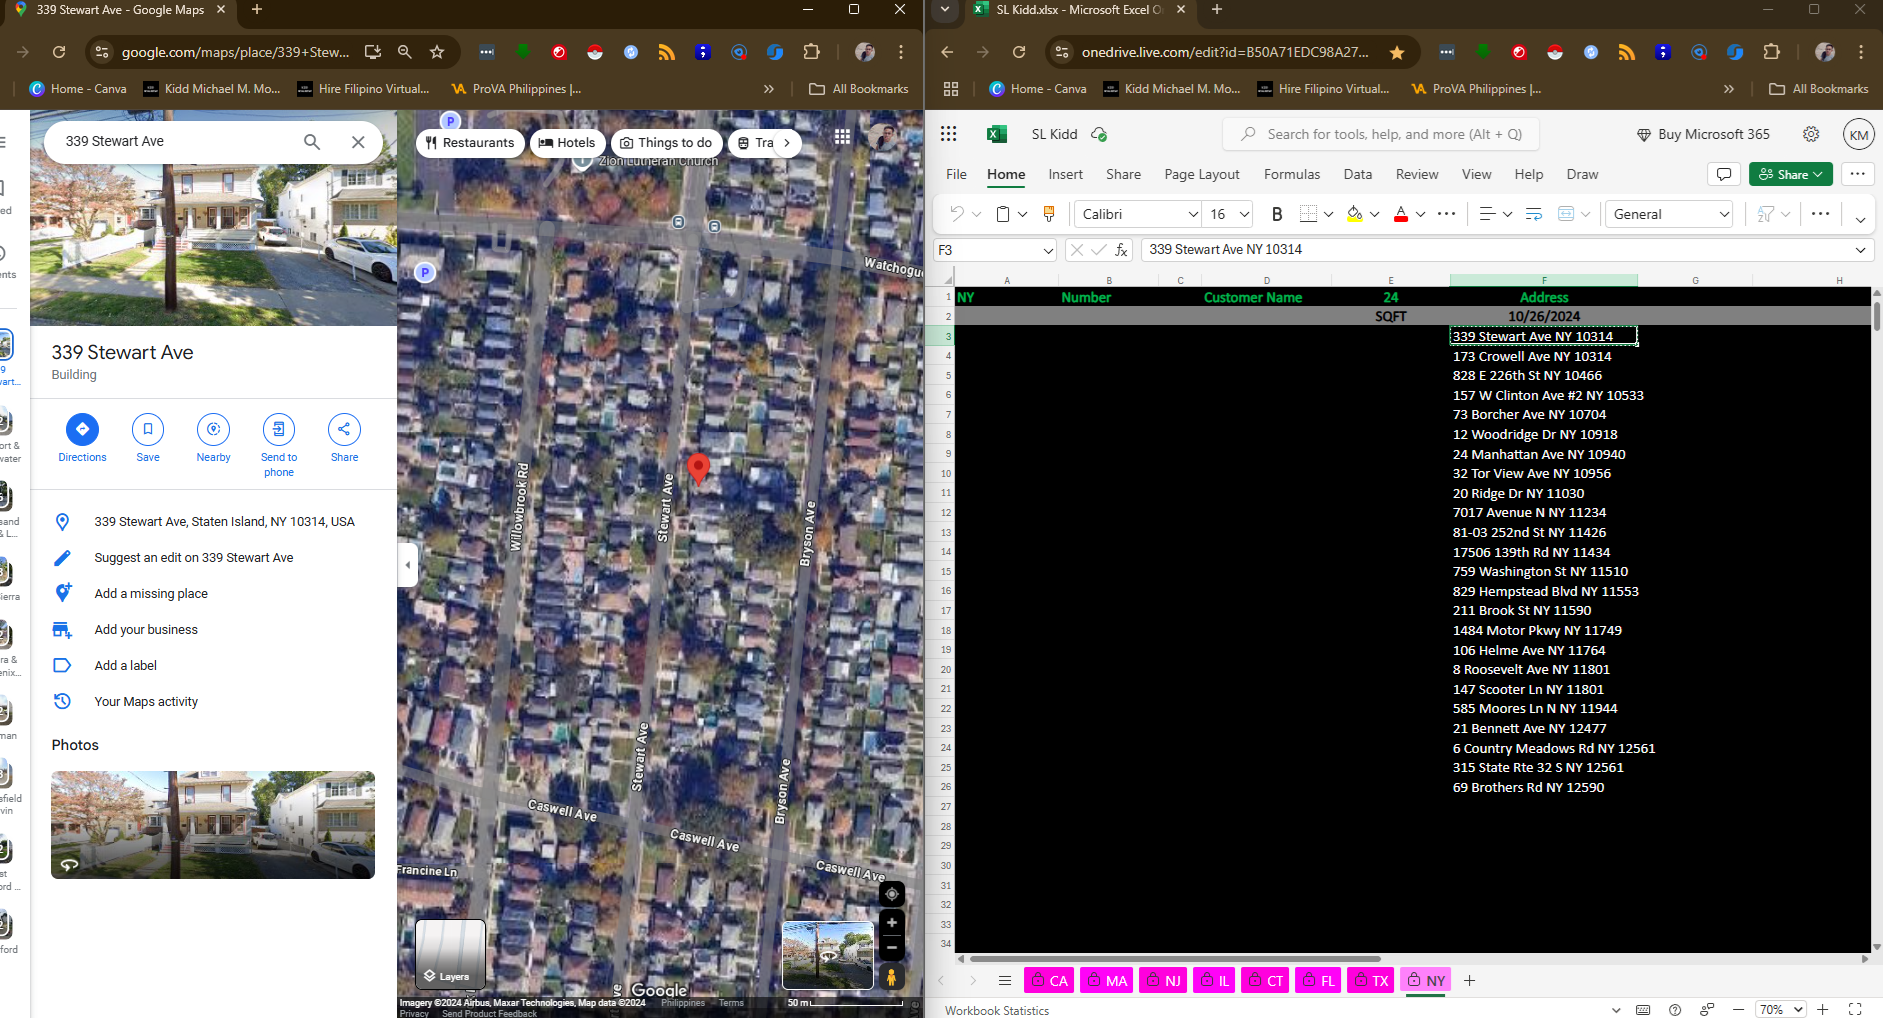Screen dimensions: 1883x1018
Task: Click Excel Undo button
Action: pos(957,214)
